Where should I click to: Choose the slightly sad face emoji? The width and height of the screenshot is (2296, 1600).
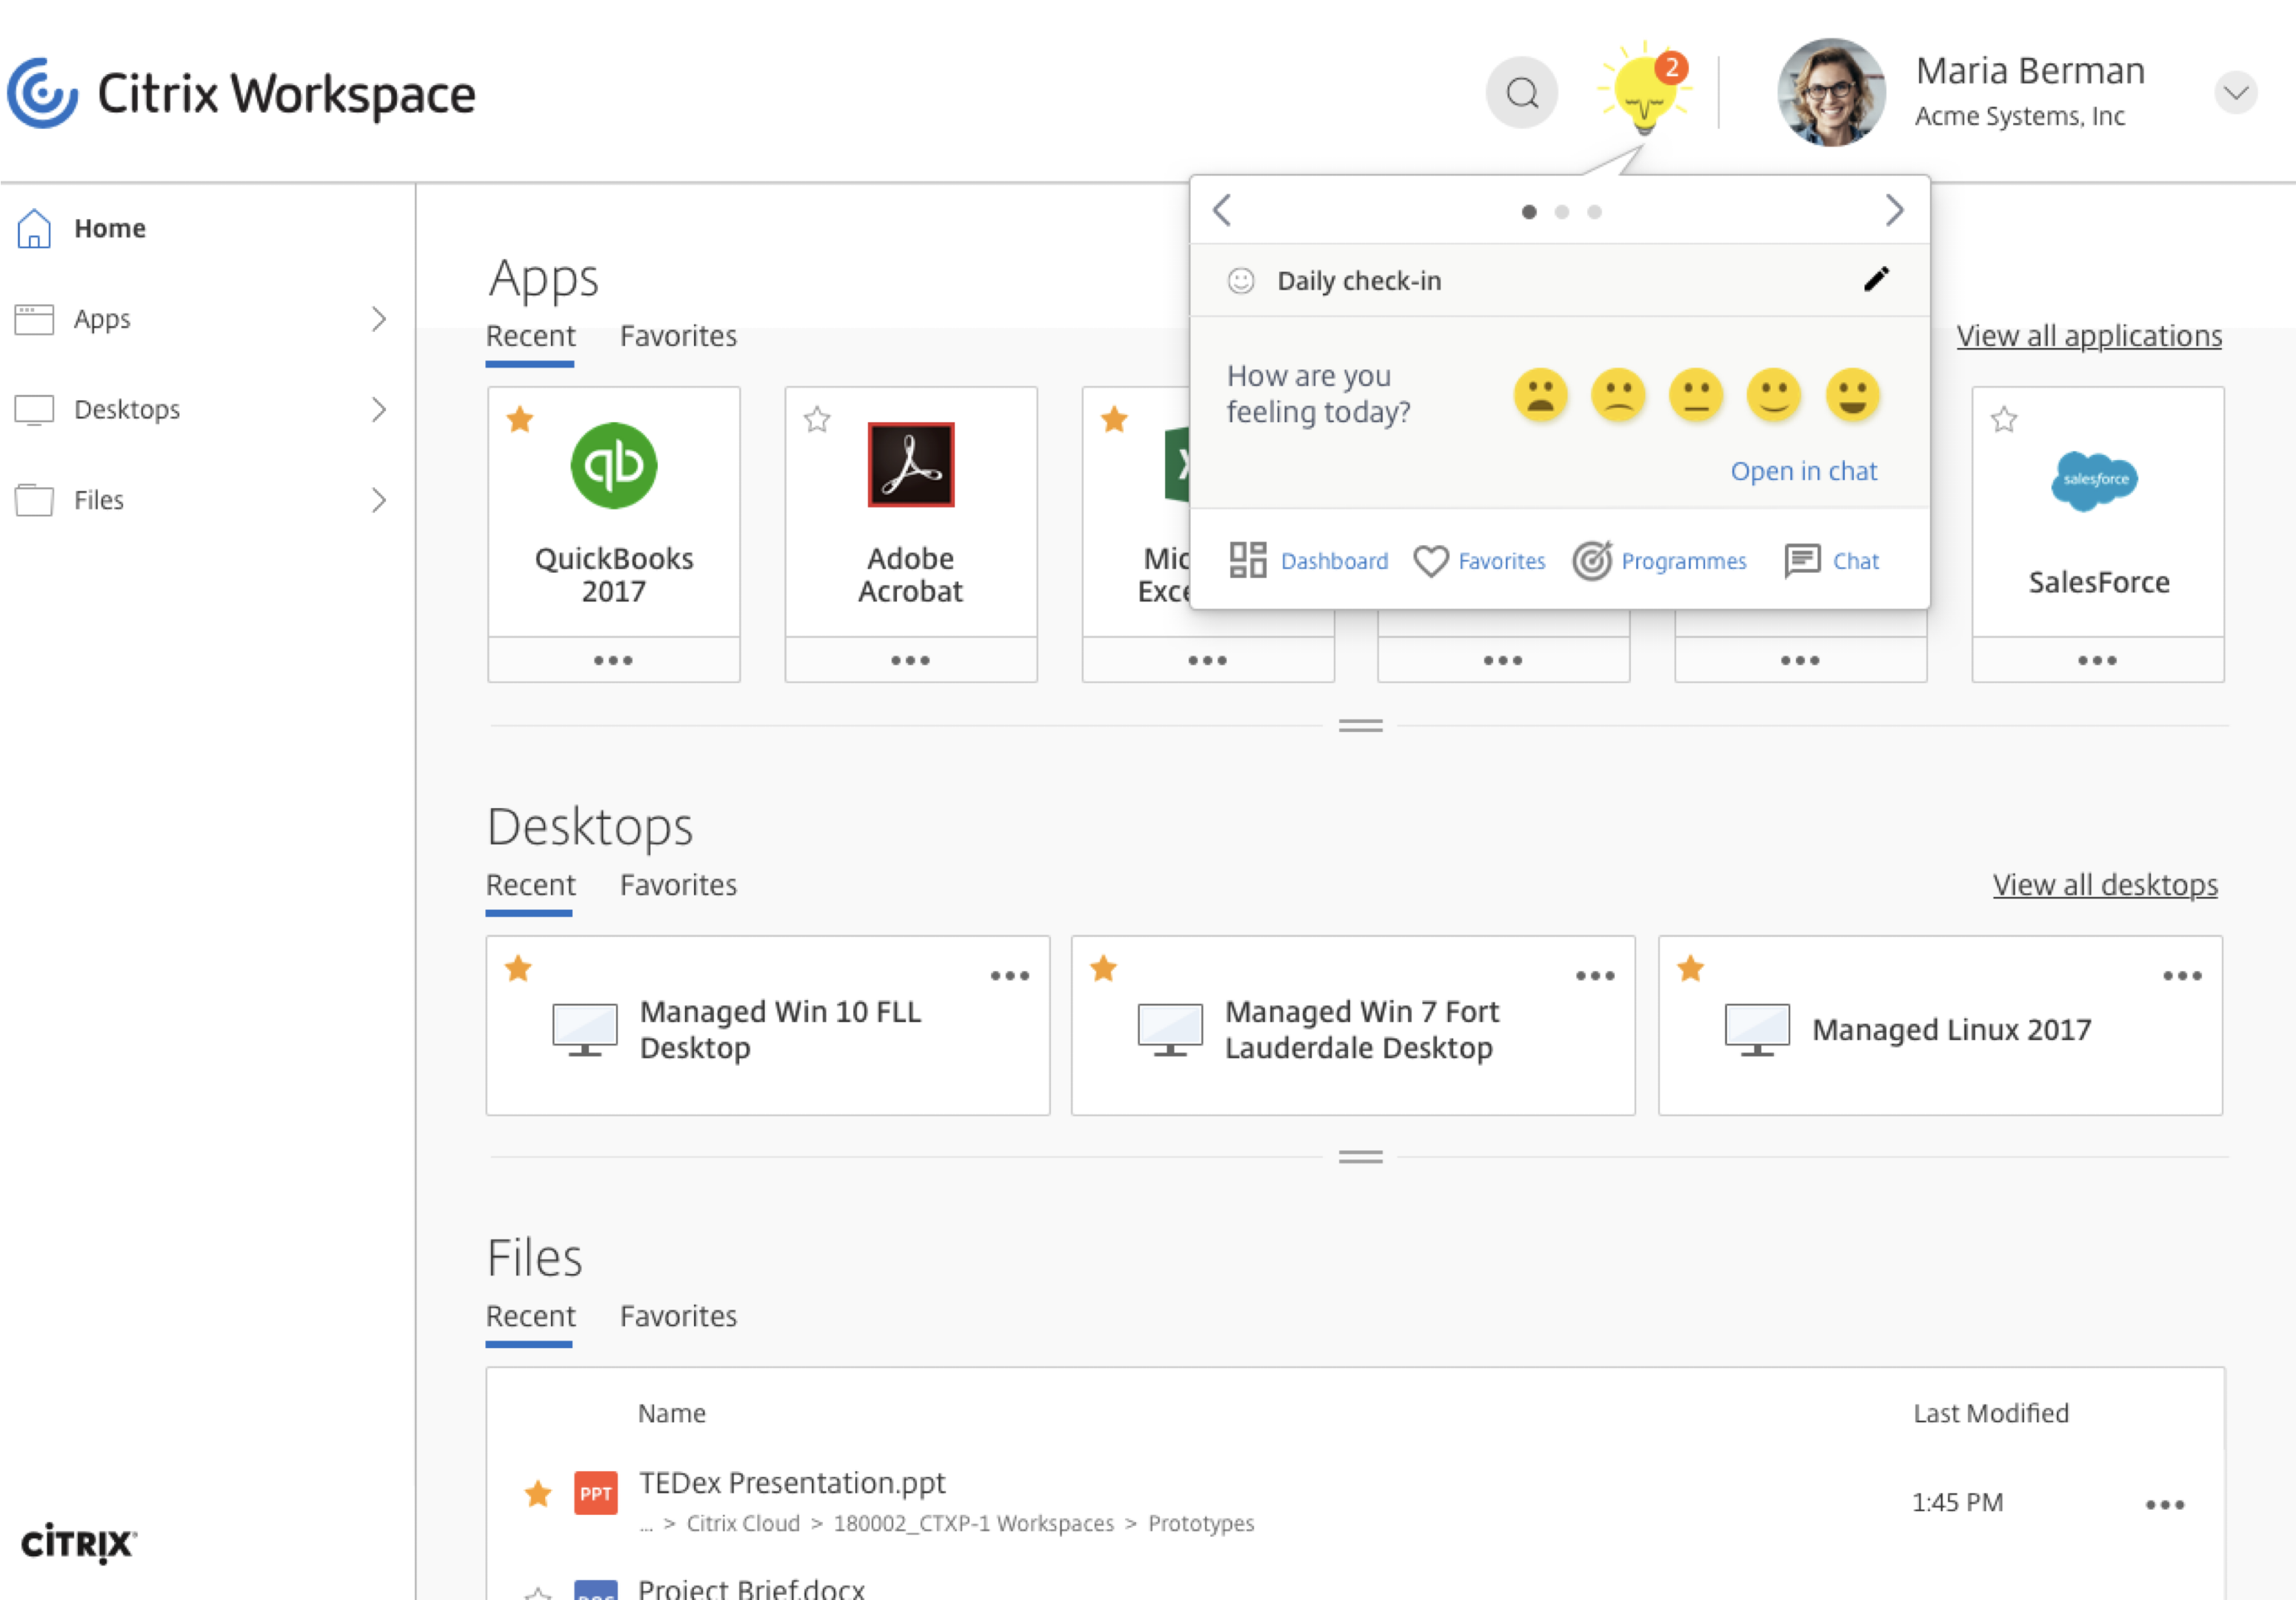click(x=1618, y=394)
